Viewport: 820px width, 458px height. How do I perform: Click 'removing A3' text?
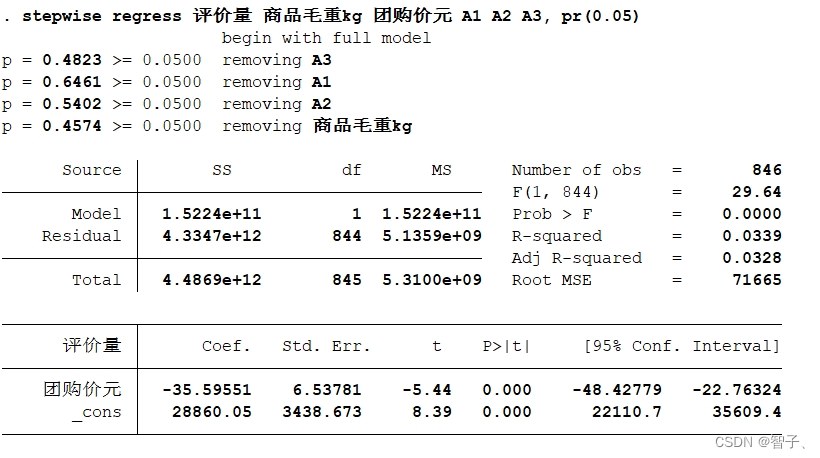(x=277, y=61)
